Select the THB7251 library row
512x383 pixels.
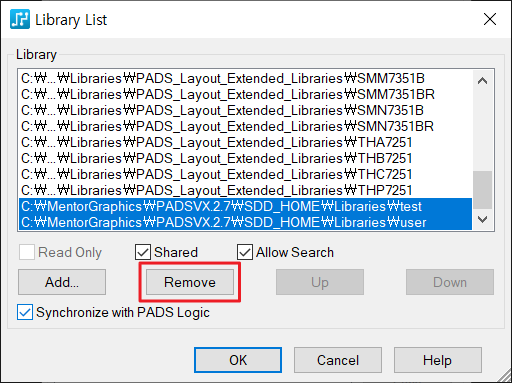(245, 158)
